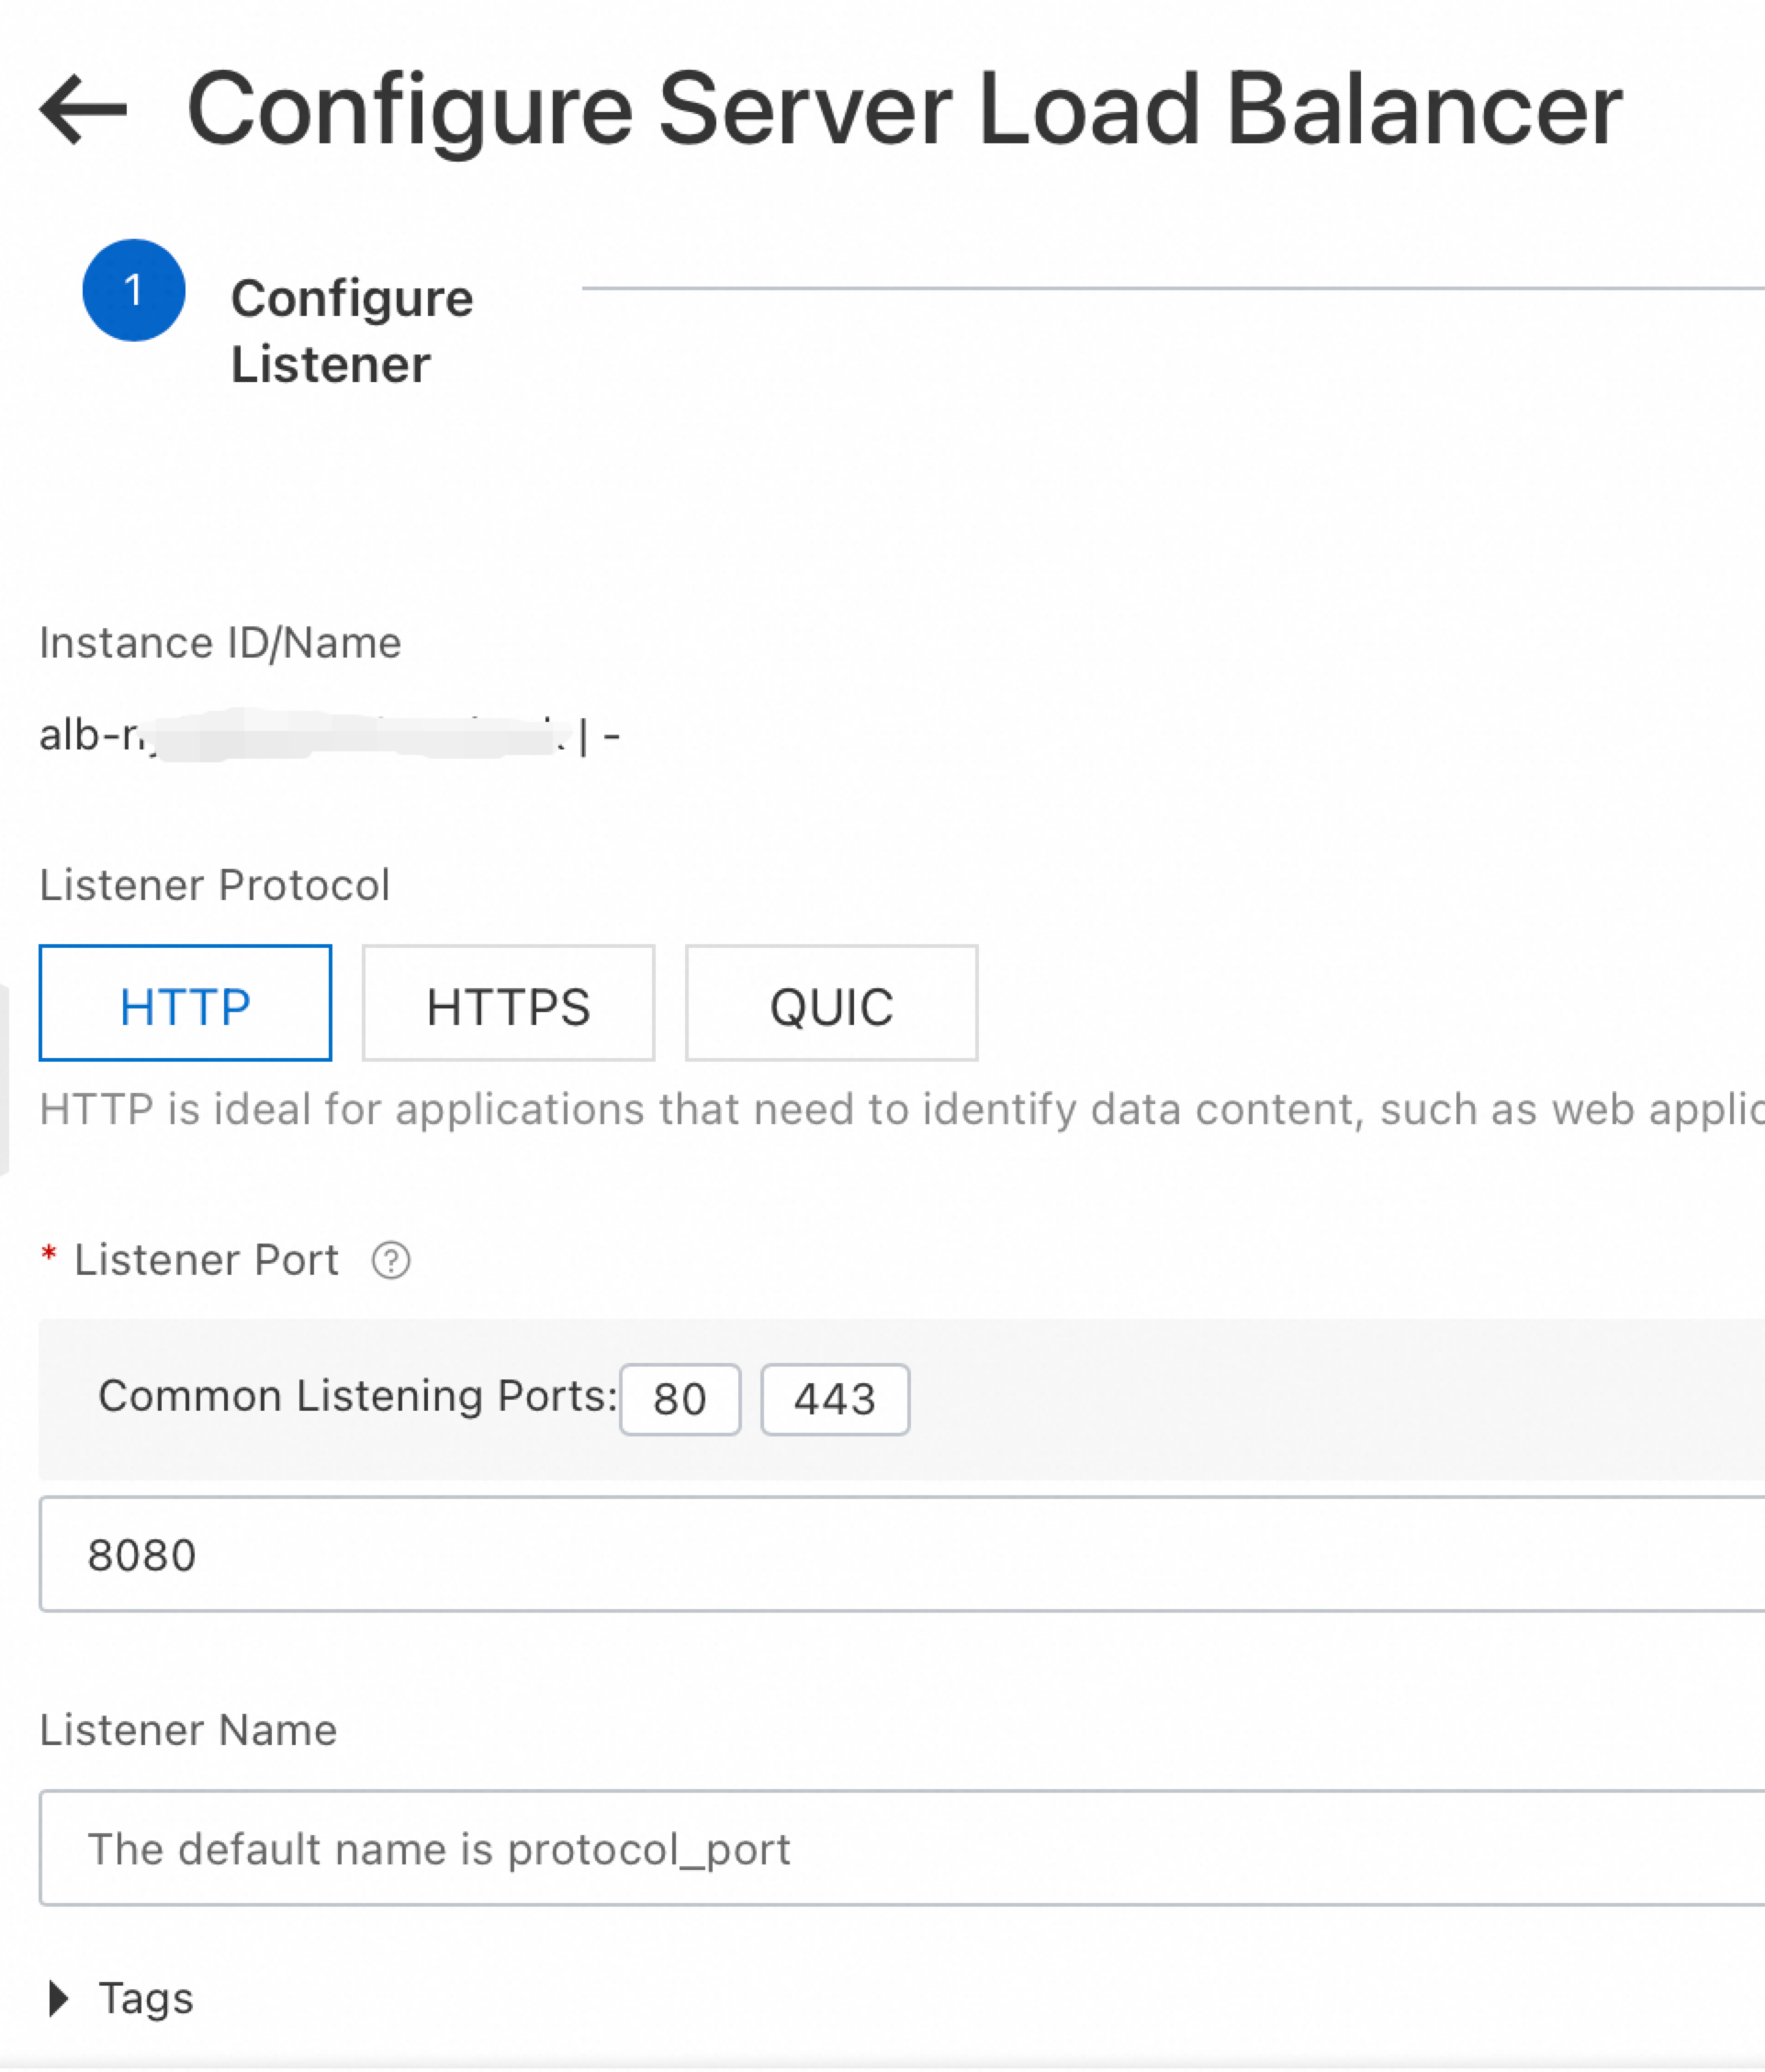
Task: Click the Listener Port field containing 8080
Action: tap(900, 1554)
